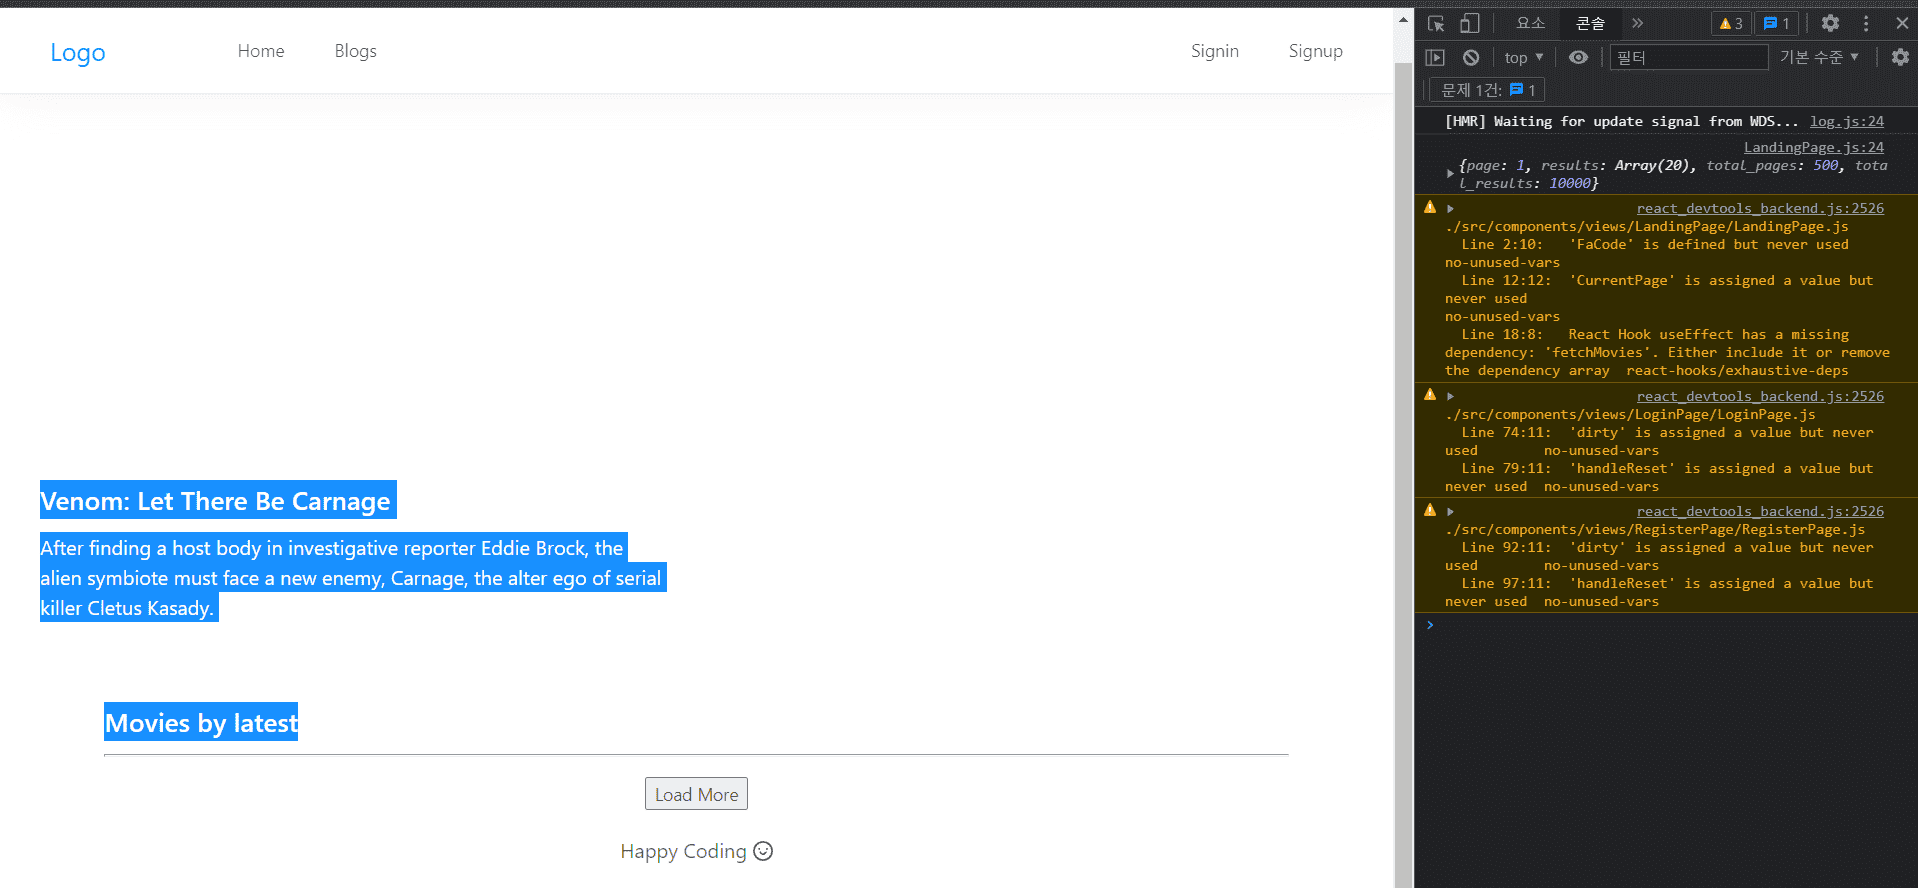Viewport: 1918px width, 888px height.
Task: Click the 'Venom: Let There Be Carnage' title
Action: 218,500
